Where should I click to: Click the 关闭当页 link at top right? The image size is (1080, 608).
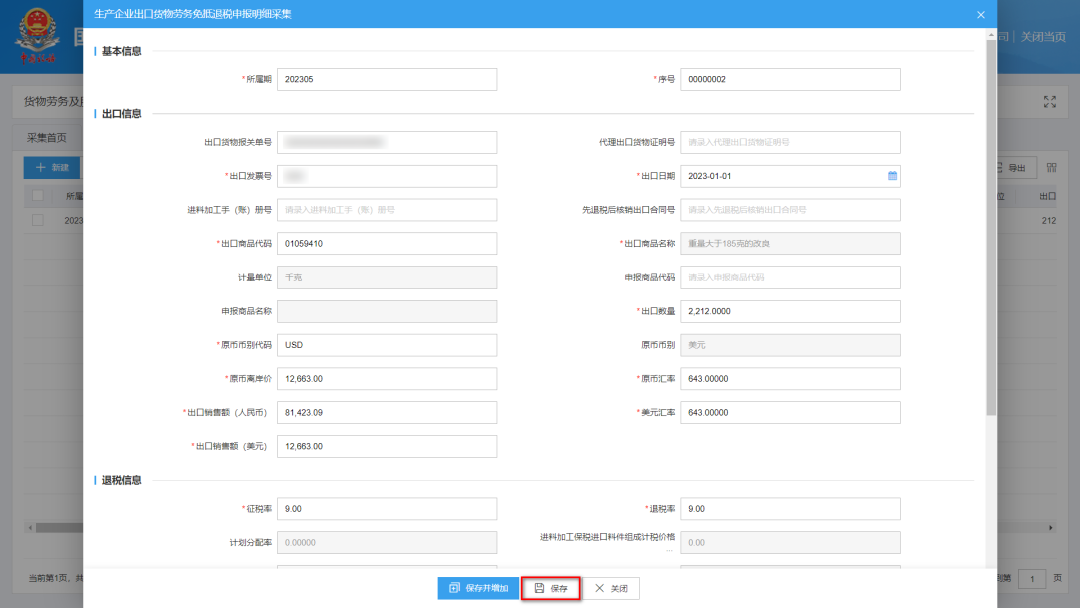pos(1045,36)
